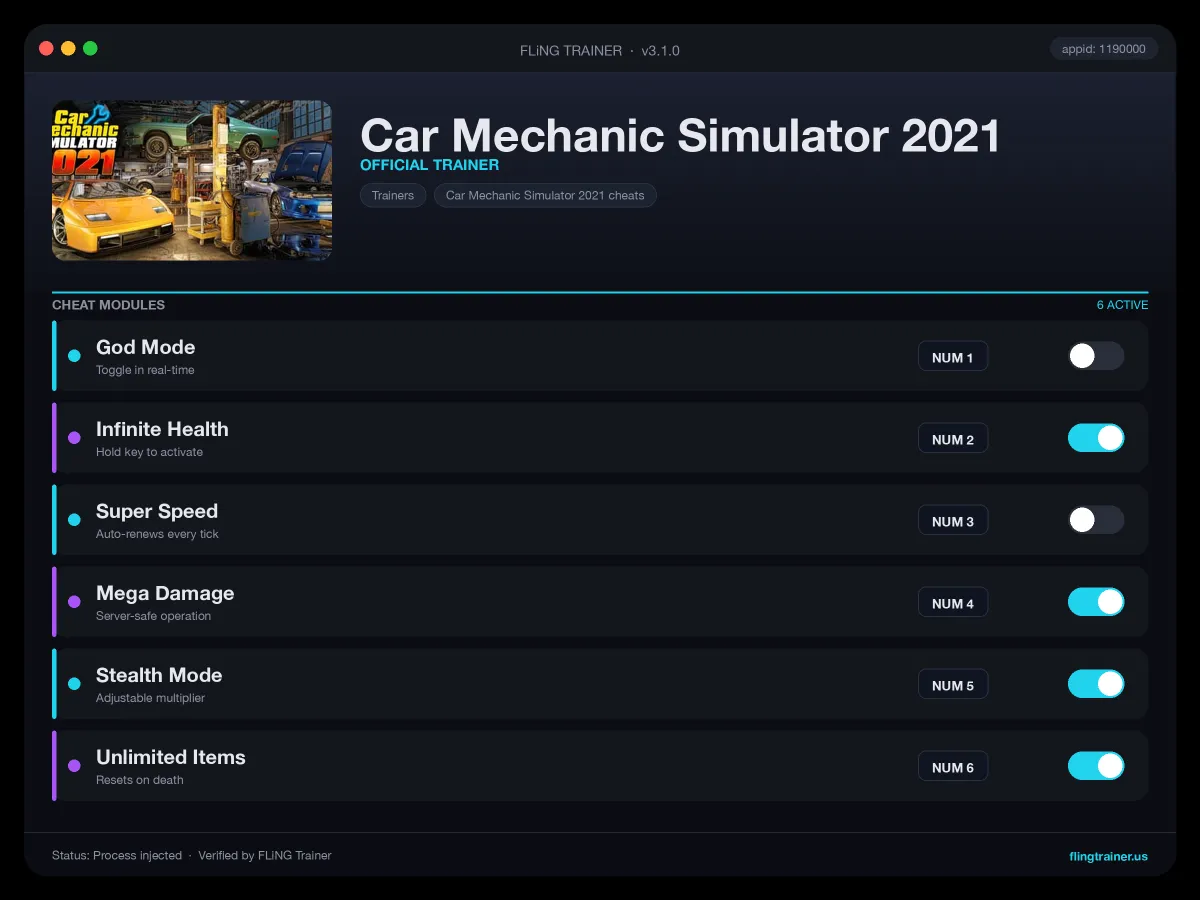Click 'Resets on death' description
Screen dimensions: 1200x900
(139, 780)
